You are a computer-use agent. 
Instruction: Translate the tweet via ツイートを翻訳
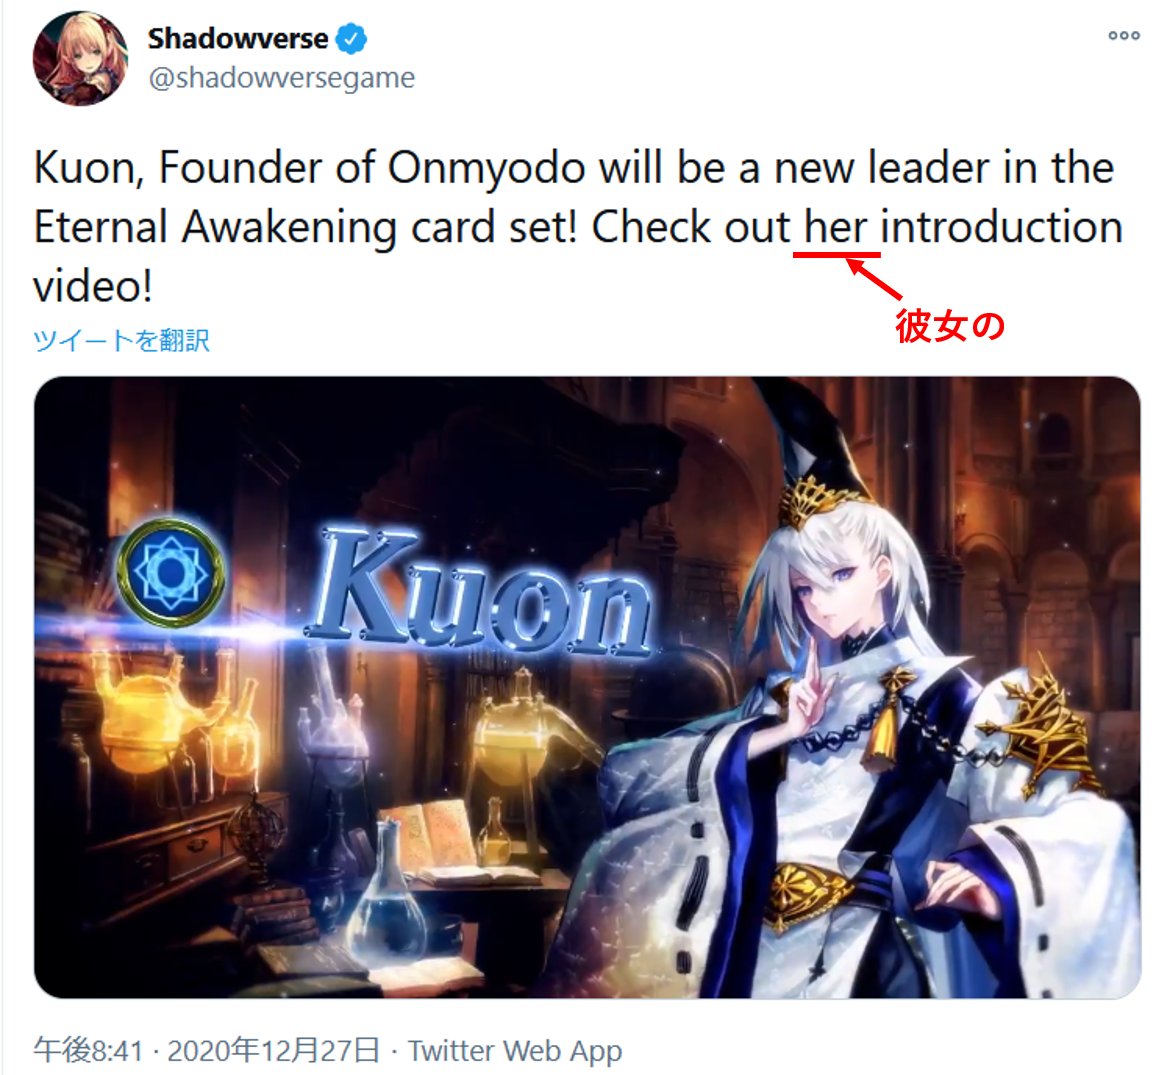pos(122,340)
